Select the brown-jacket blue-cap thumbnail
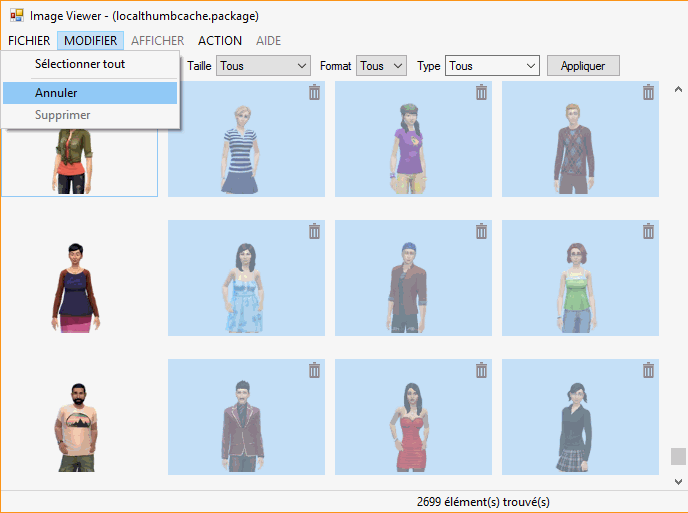 pos(413,278)
